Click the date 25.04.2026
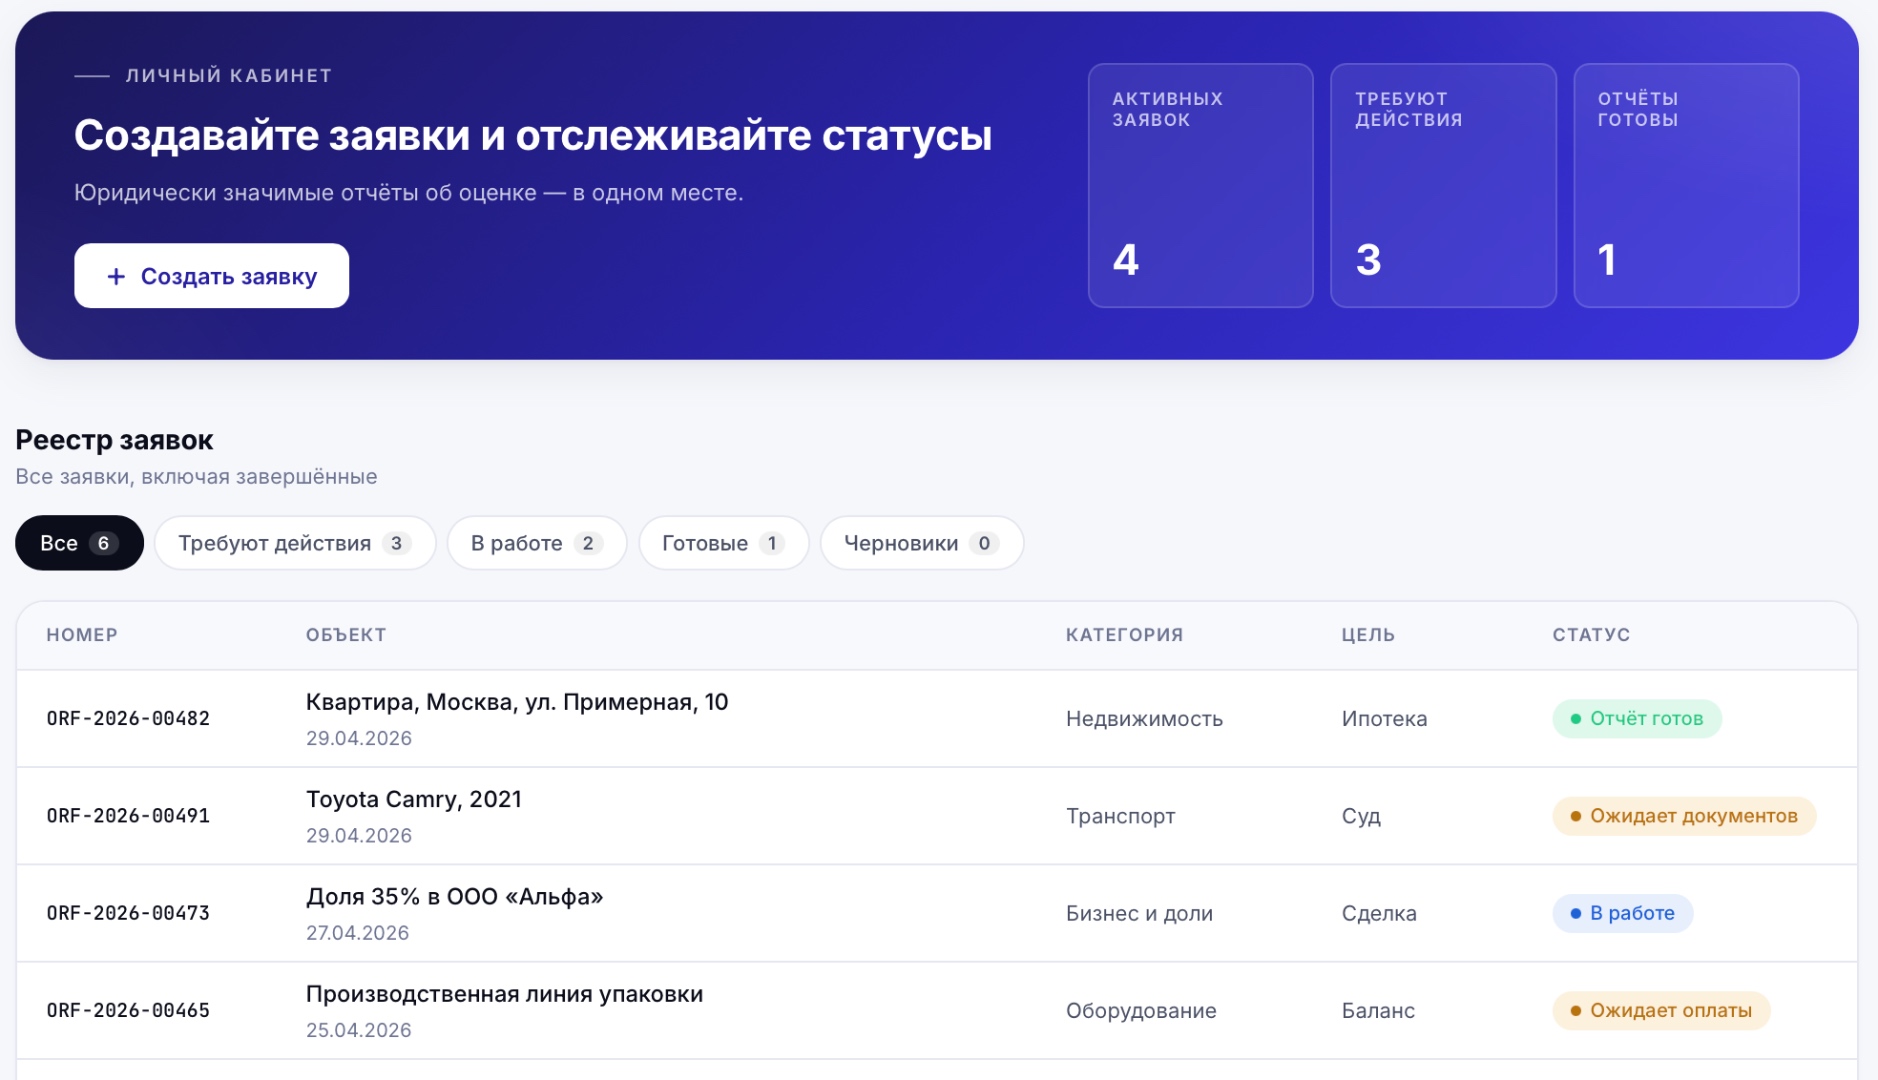Image resolution: width=1878 pixels, height=1080 pixels. 358,1029
